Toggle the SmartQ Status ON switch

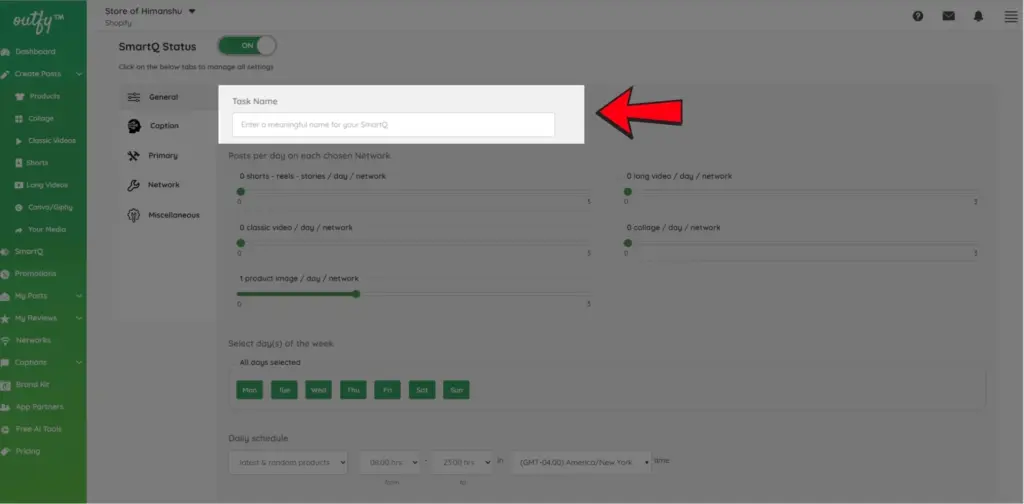tap(247, 46)
